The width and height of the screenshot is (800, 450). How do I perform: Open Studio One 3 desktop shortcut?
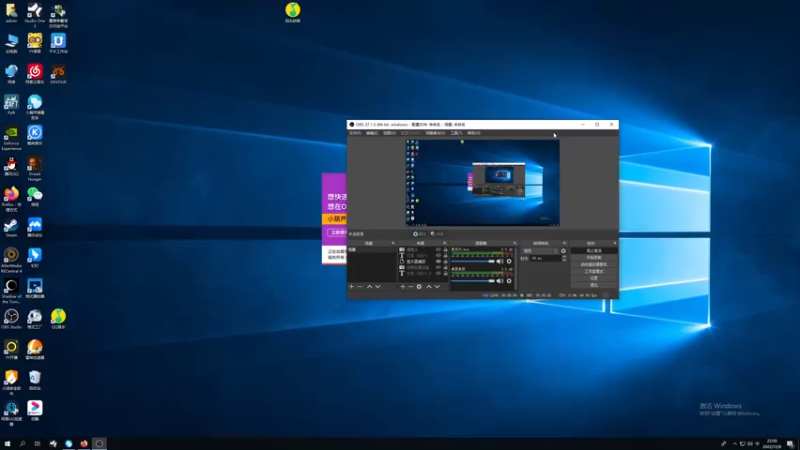pyautogui.click(x=35, y=15)
